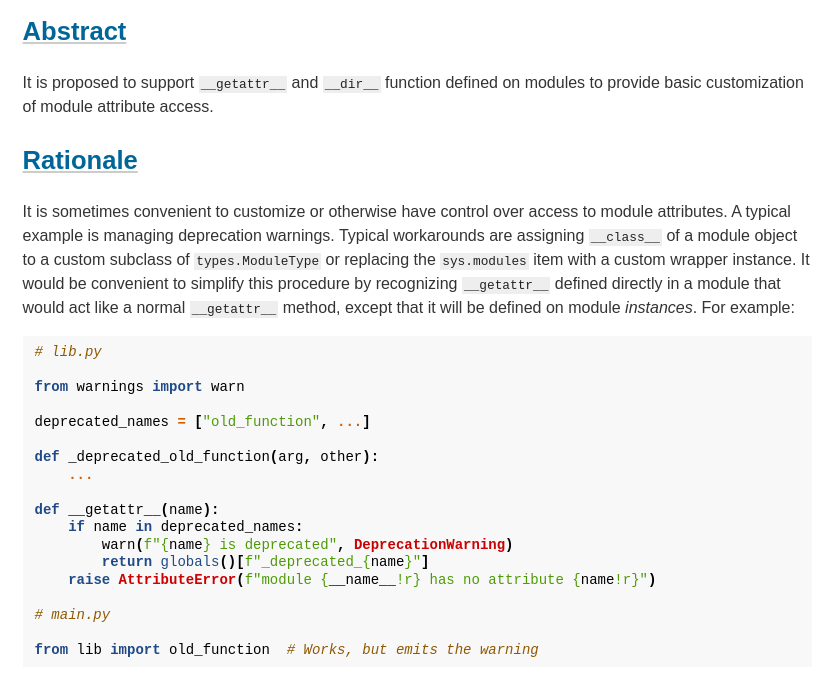831x687 pixels.
Task: Click the "old_function" string in deprecated_names list
Action: point(261,422)
